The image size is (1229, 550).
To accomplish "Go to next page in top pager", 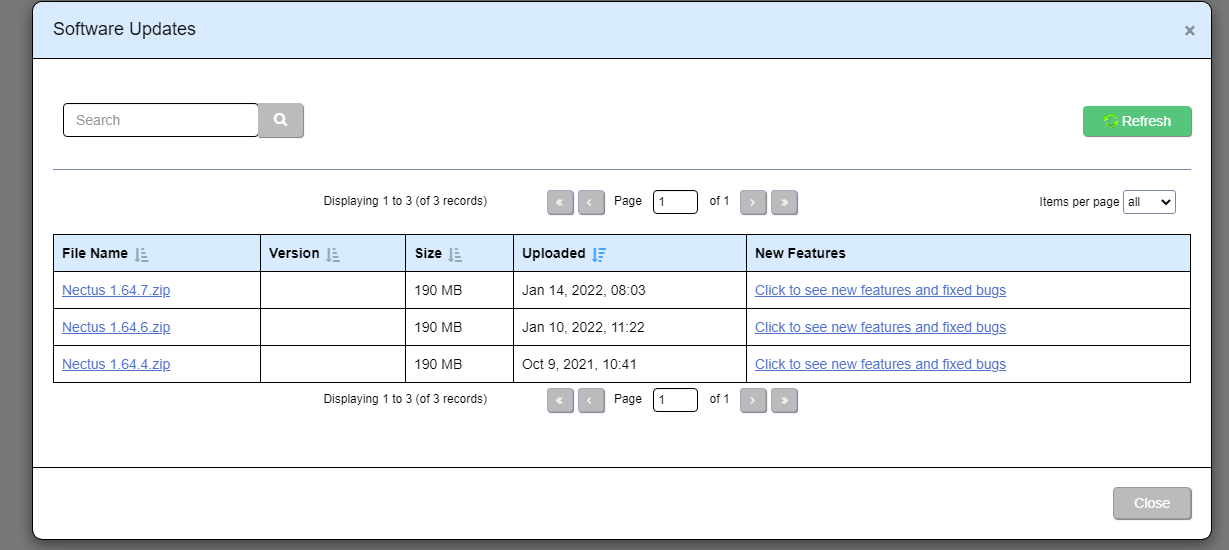I will (x=753, y=202).
